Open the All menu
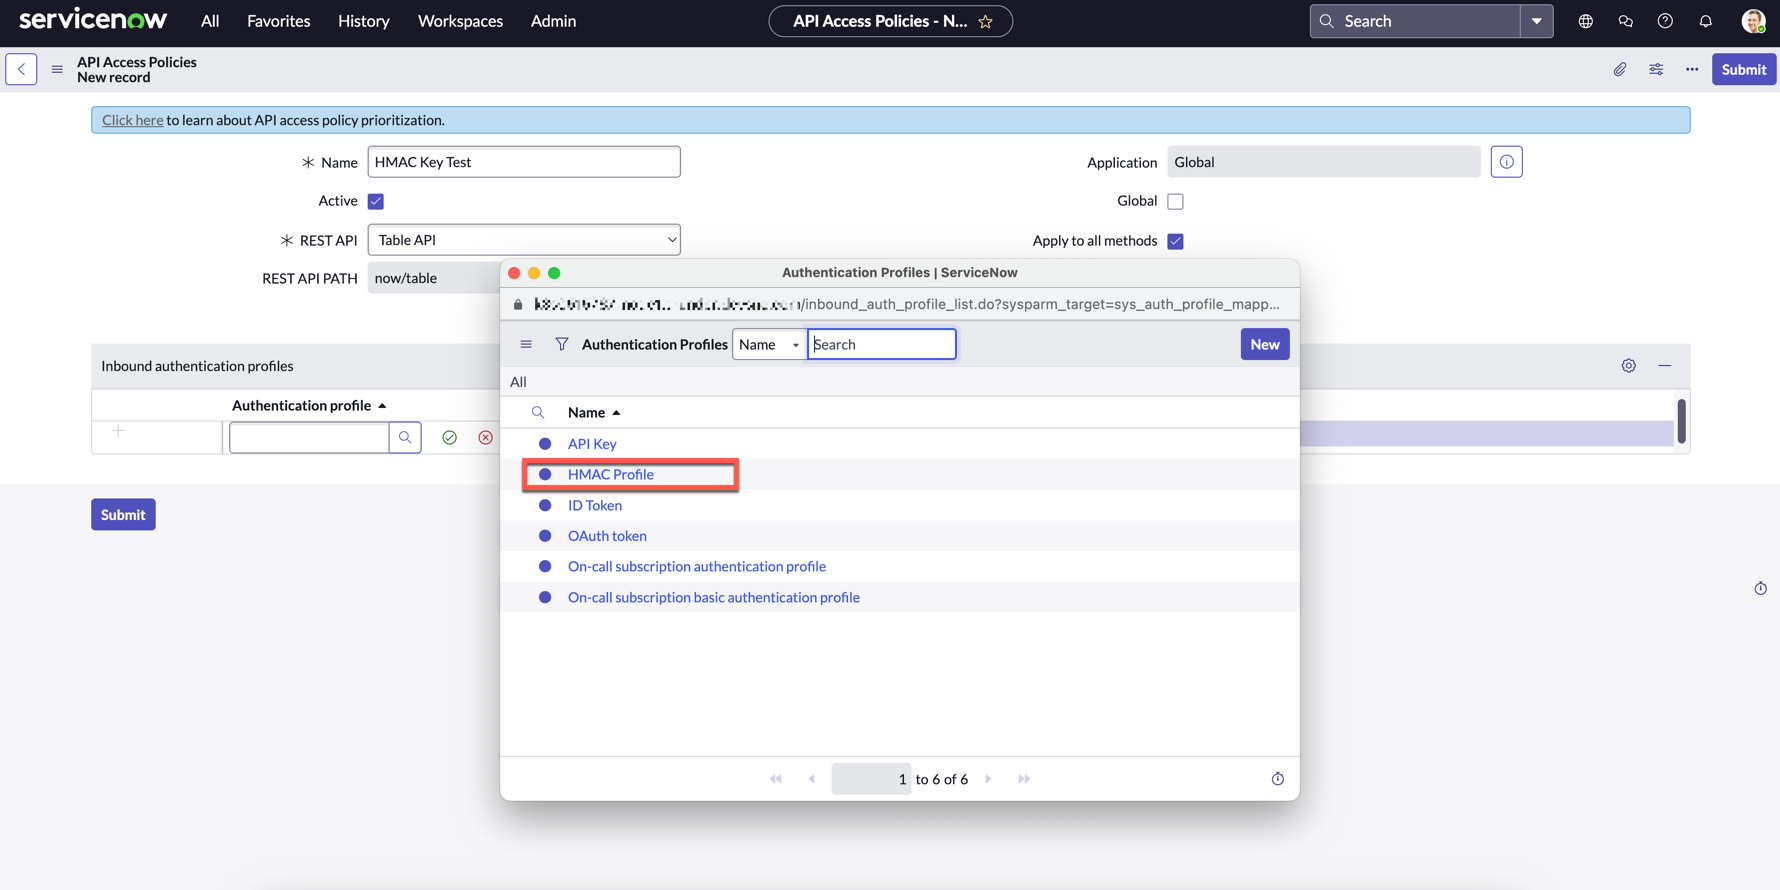This screenshot has width=1780, height=890. tap(210, 21)
